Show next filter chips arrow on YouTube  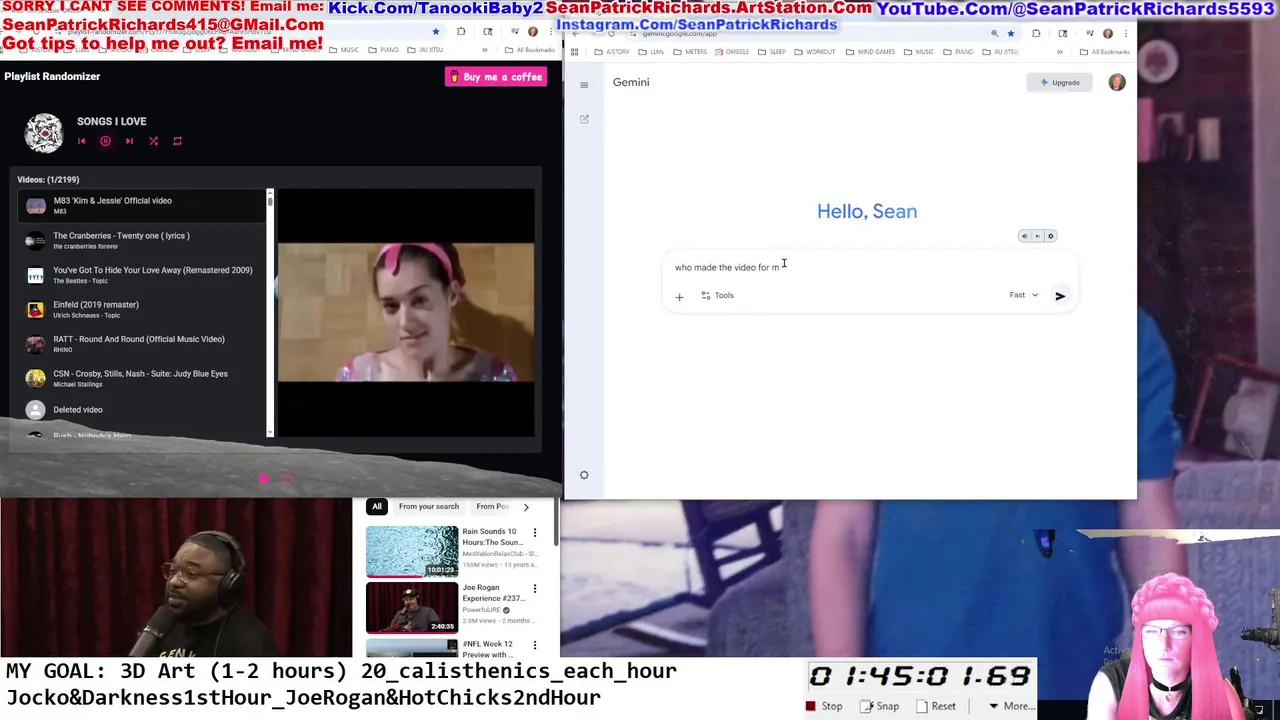[x=526, y=507]
